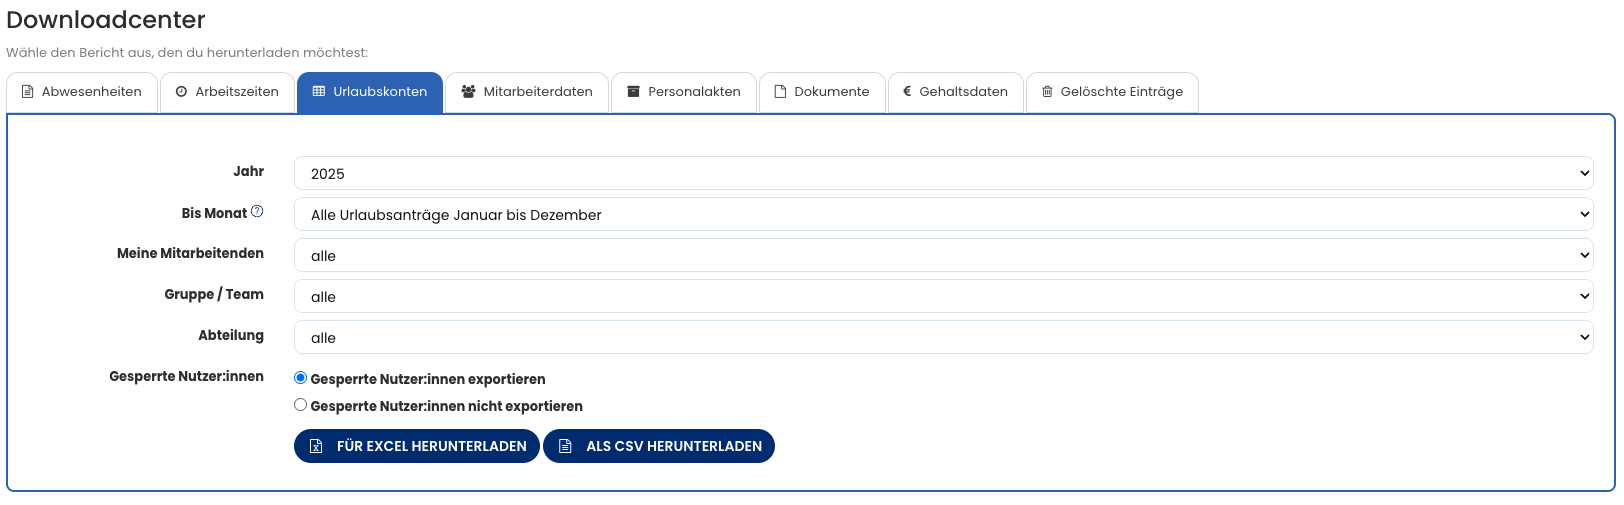Switch to the Dokumente tab

click(x=822, y=92)
